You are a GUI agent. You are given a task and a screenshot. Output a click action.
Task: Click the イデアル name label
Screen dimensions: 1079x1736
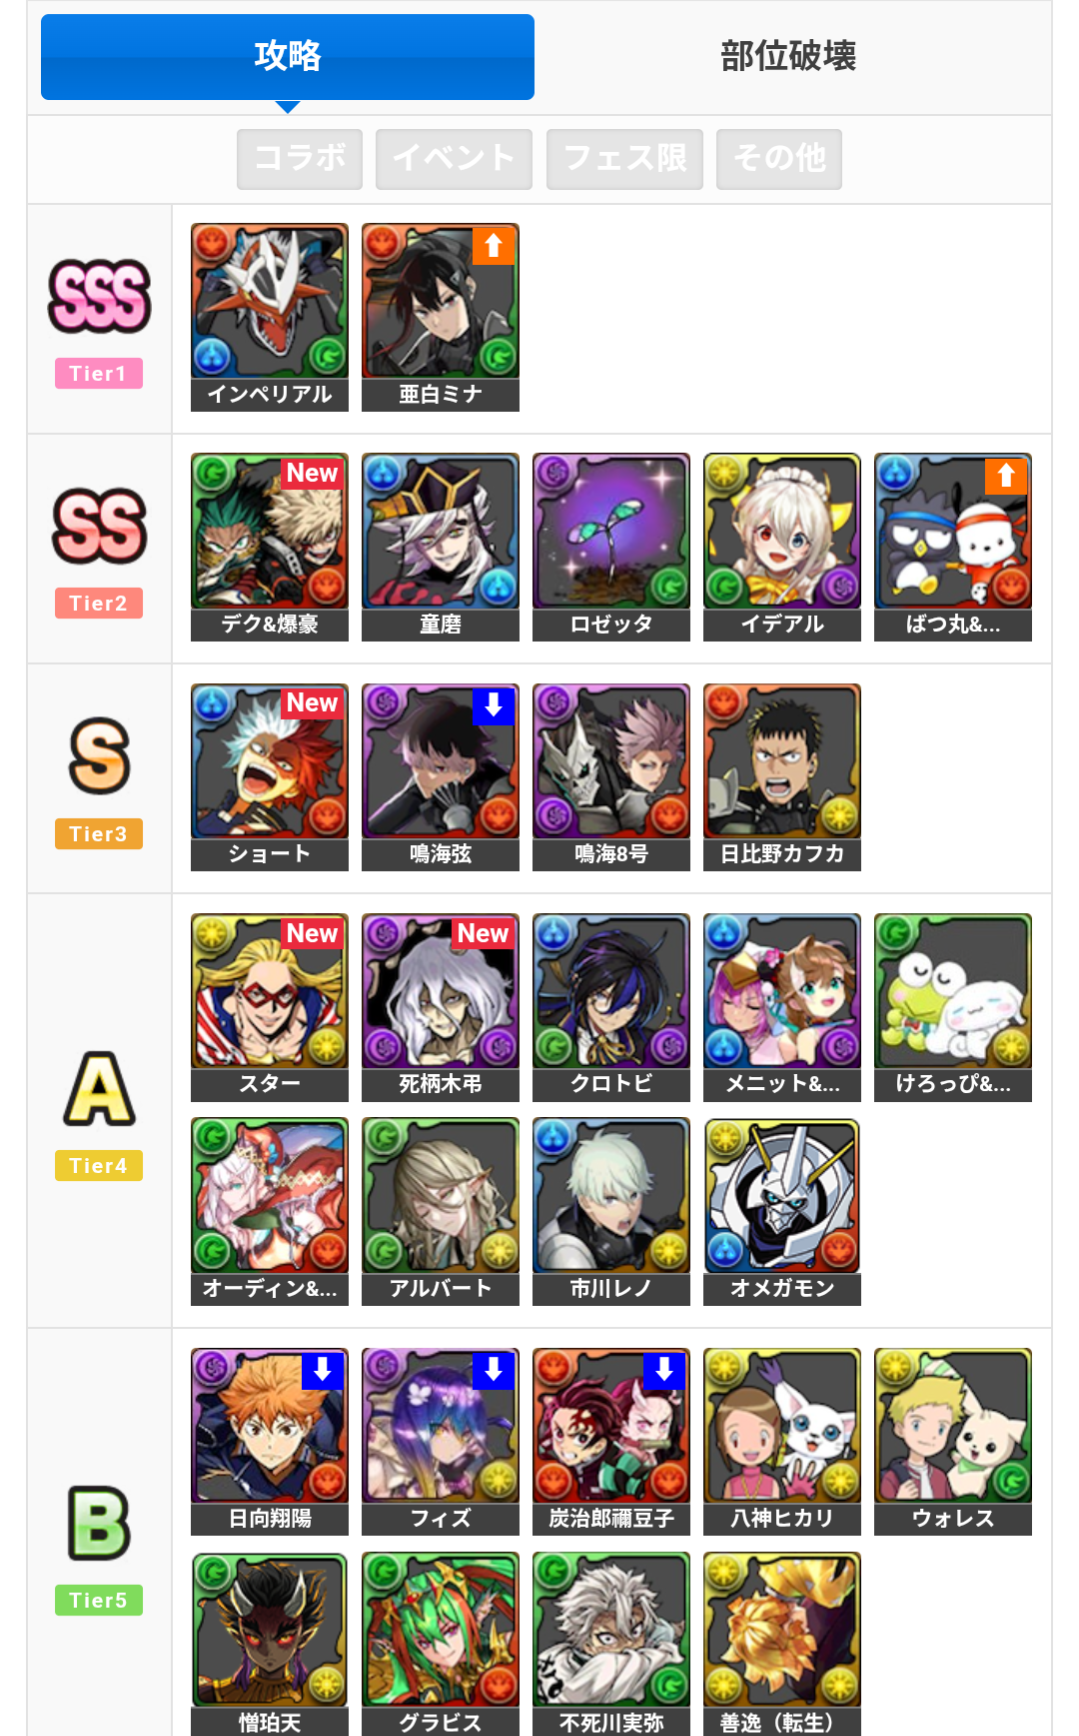783,625
